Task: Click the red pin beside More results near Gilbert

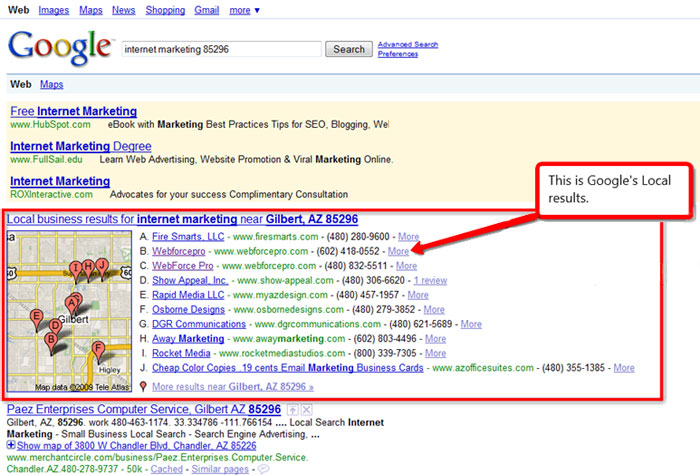Action: pos(143,386)
